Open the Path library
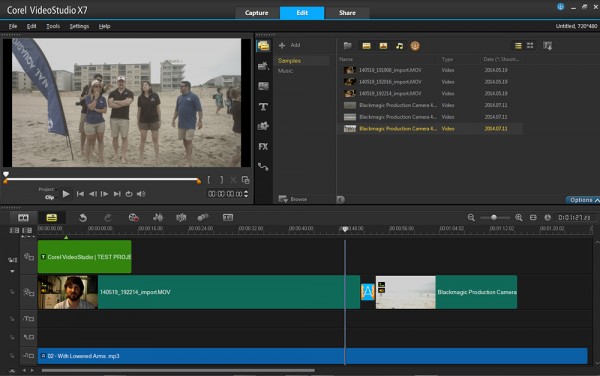 click(x=263, y=167)
